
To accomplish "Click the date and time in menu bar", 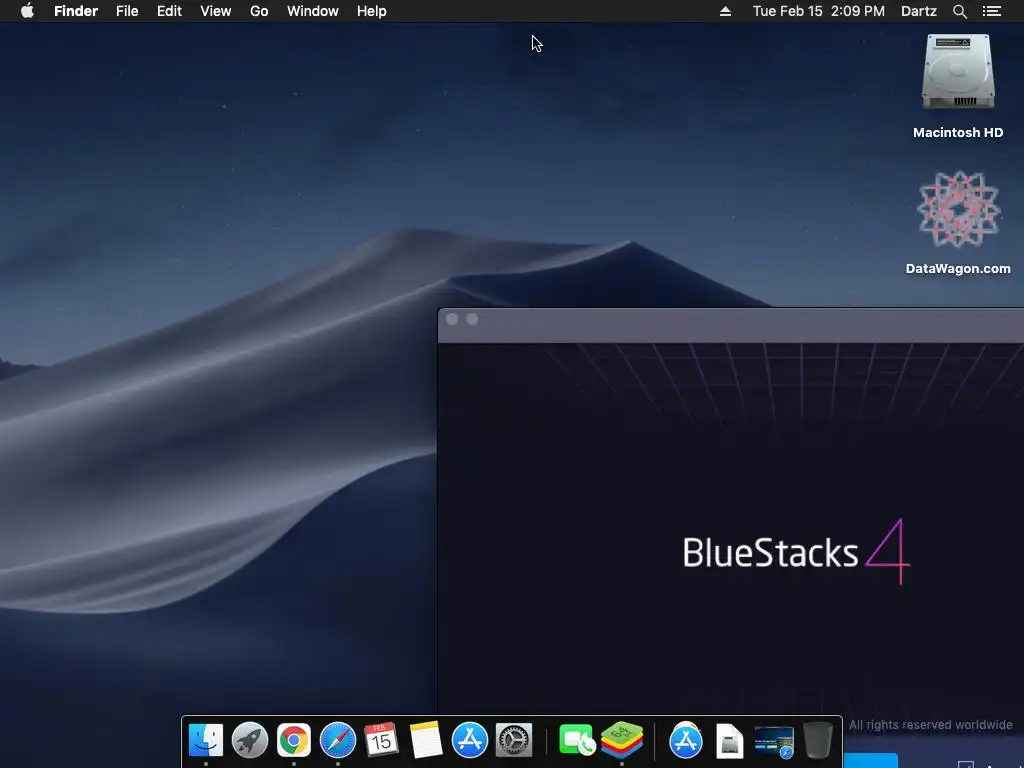I will pyautogui.click(x=818, y=11).
